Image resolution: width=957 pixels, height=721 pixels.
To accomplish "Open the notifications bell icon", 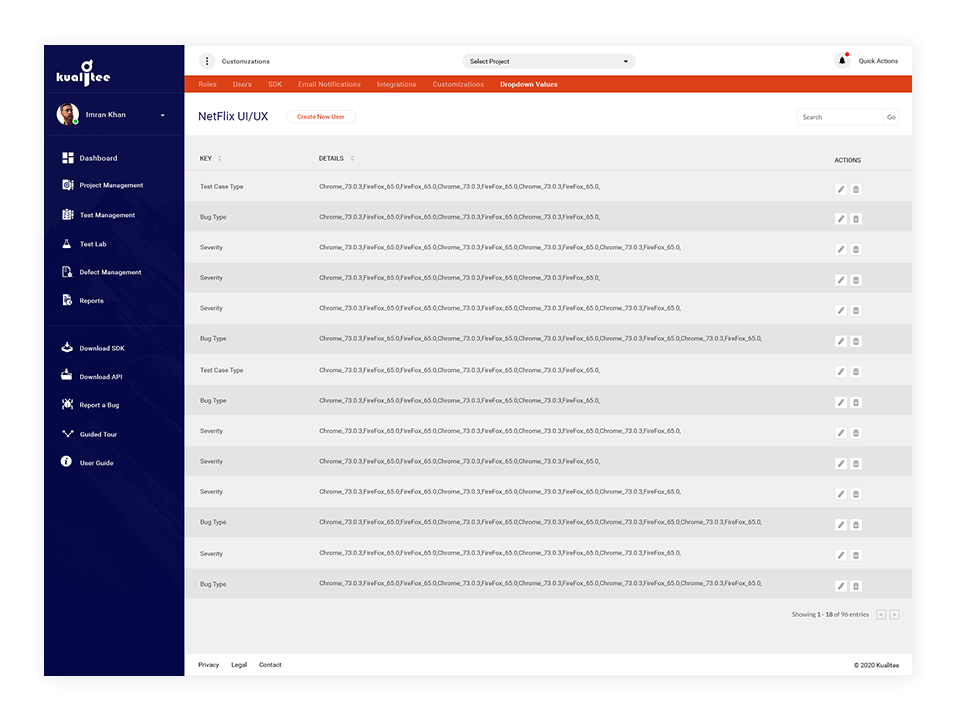I will pos(840,59).
